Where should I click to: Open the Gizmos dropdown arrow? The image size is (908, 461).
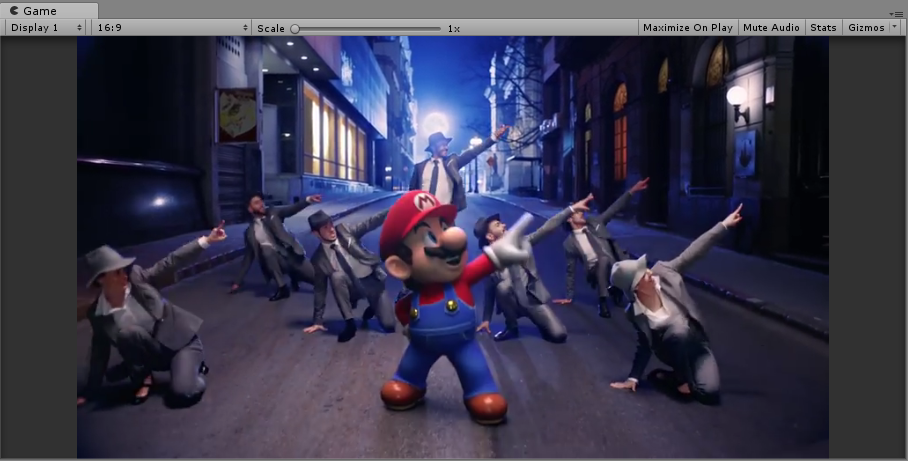[x=895, y=27]
